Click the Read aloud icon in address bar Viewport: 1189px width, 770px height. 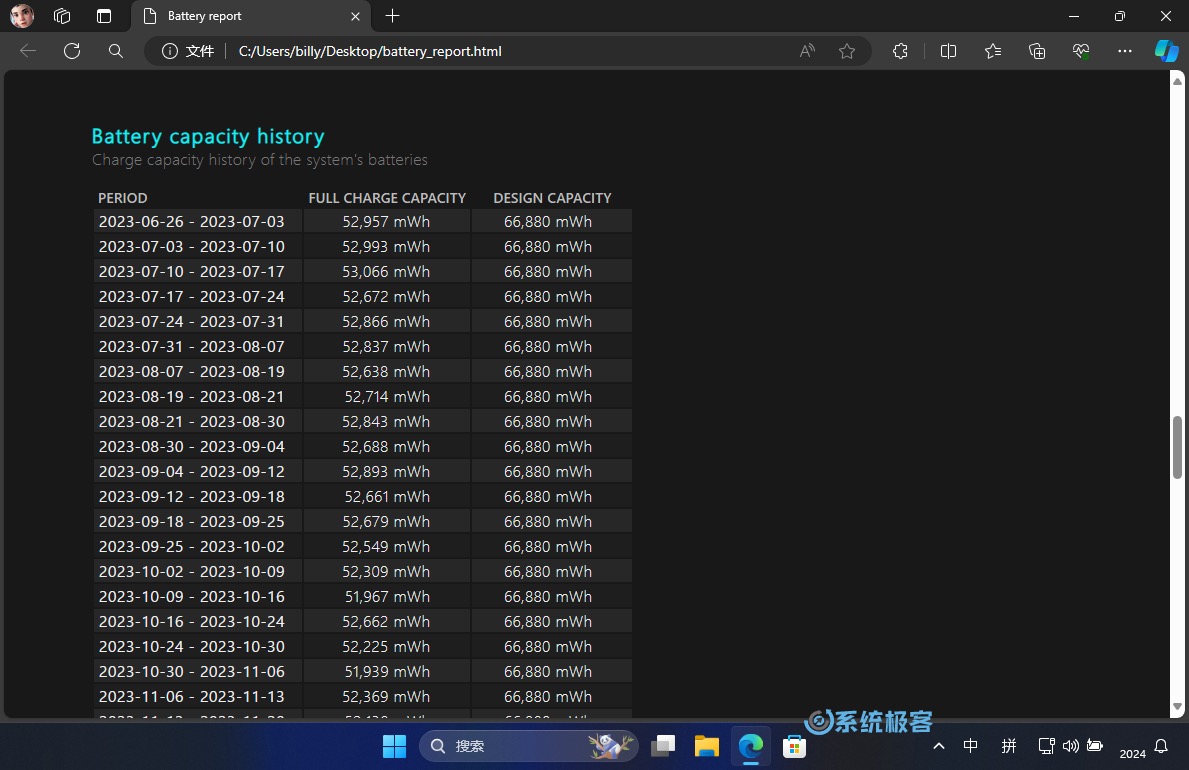click(x=807, y=51)
